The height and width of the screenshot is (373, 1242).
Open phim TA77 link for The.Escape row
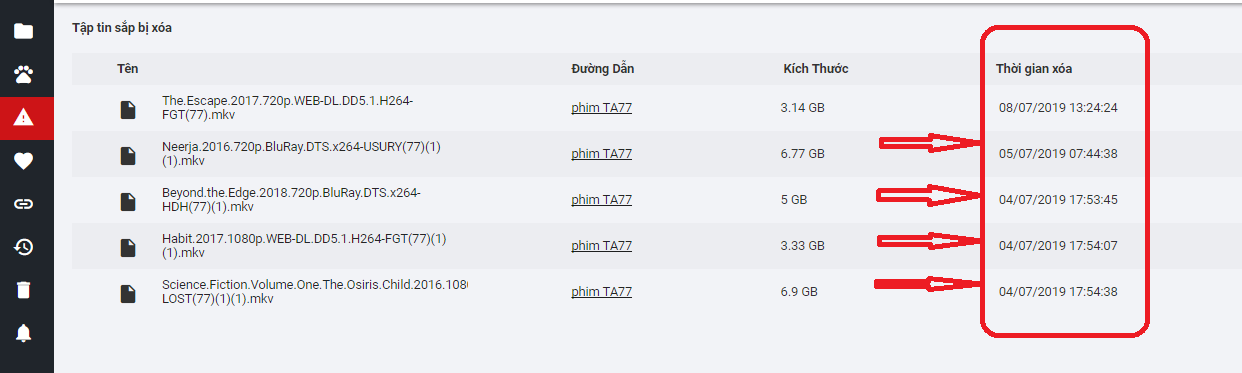pos(601,108)
